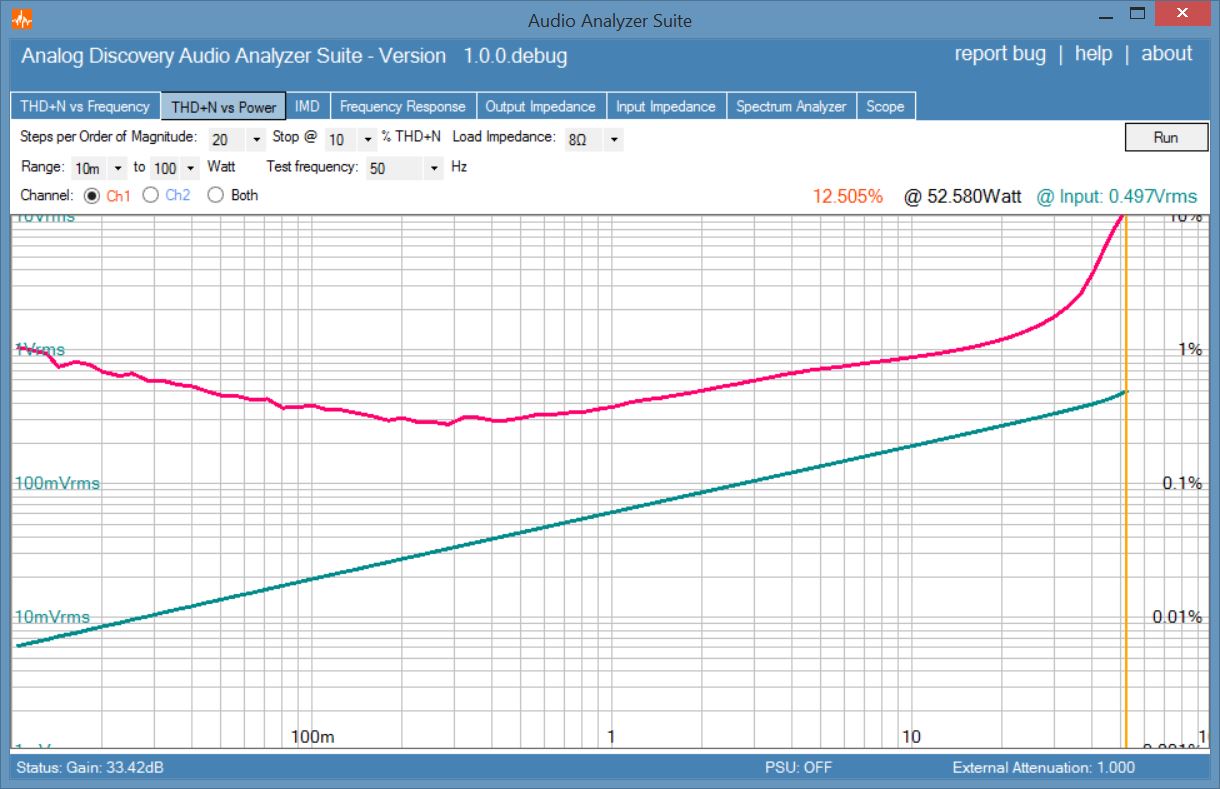Show the Scope tab
Screen dimensions: 1220x789
pyautogui.click(x=885, y=106)
